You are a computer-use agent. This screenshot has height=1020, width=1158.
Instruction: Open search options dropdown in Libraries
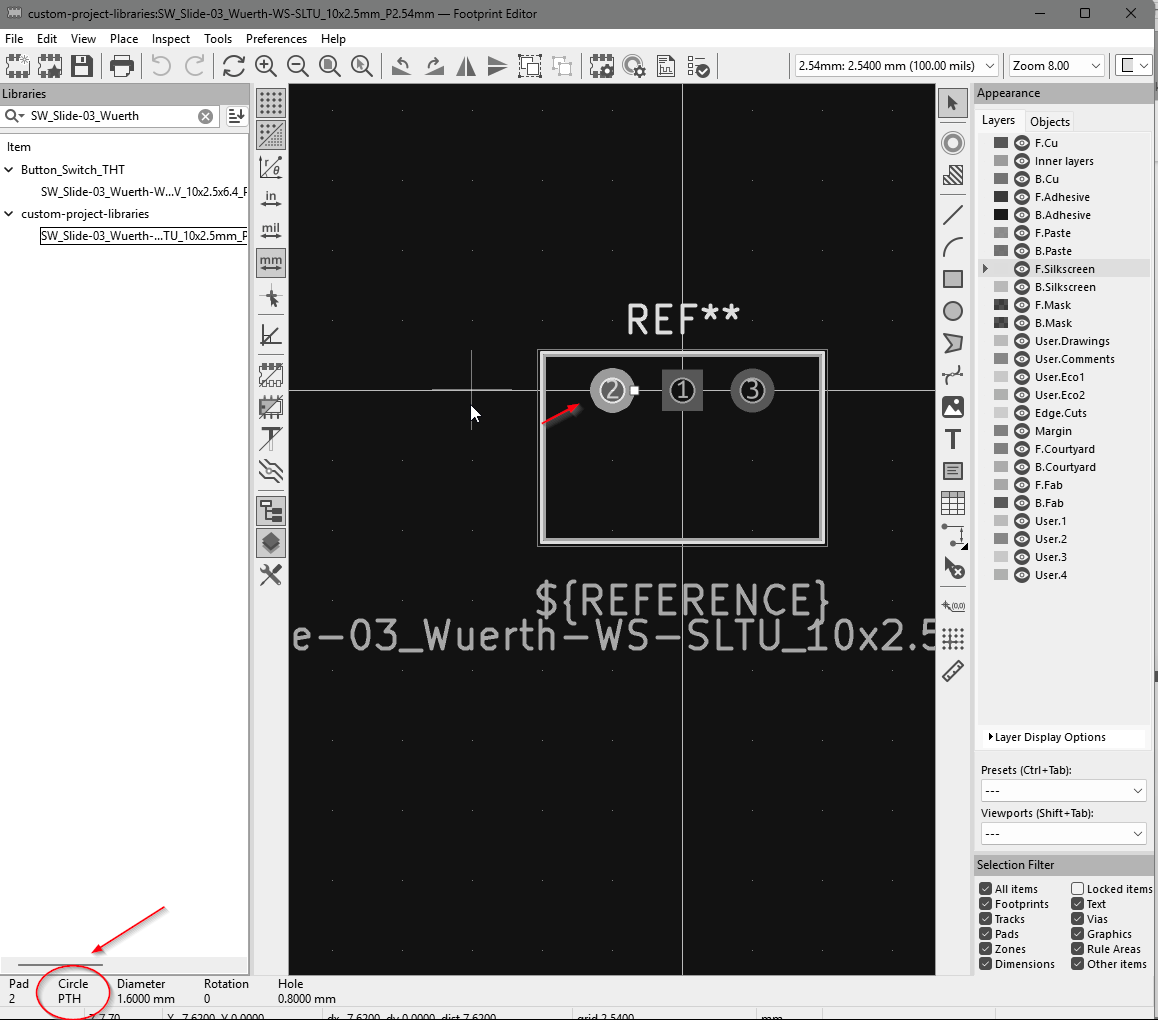[x=14, y=116]
